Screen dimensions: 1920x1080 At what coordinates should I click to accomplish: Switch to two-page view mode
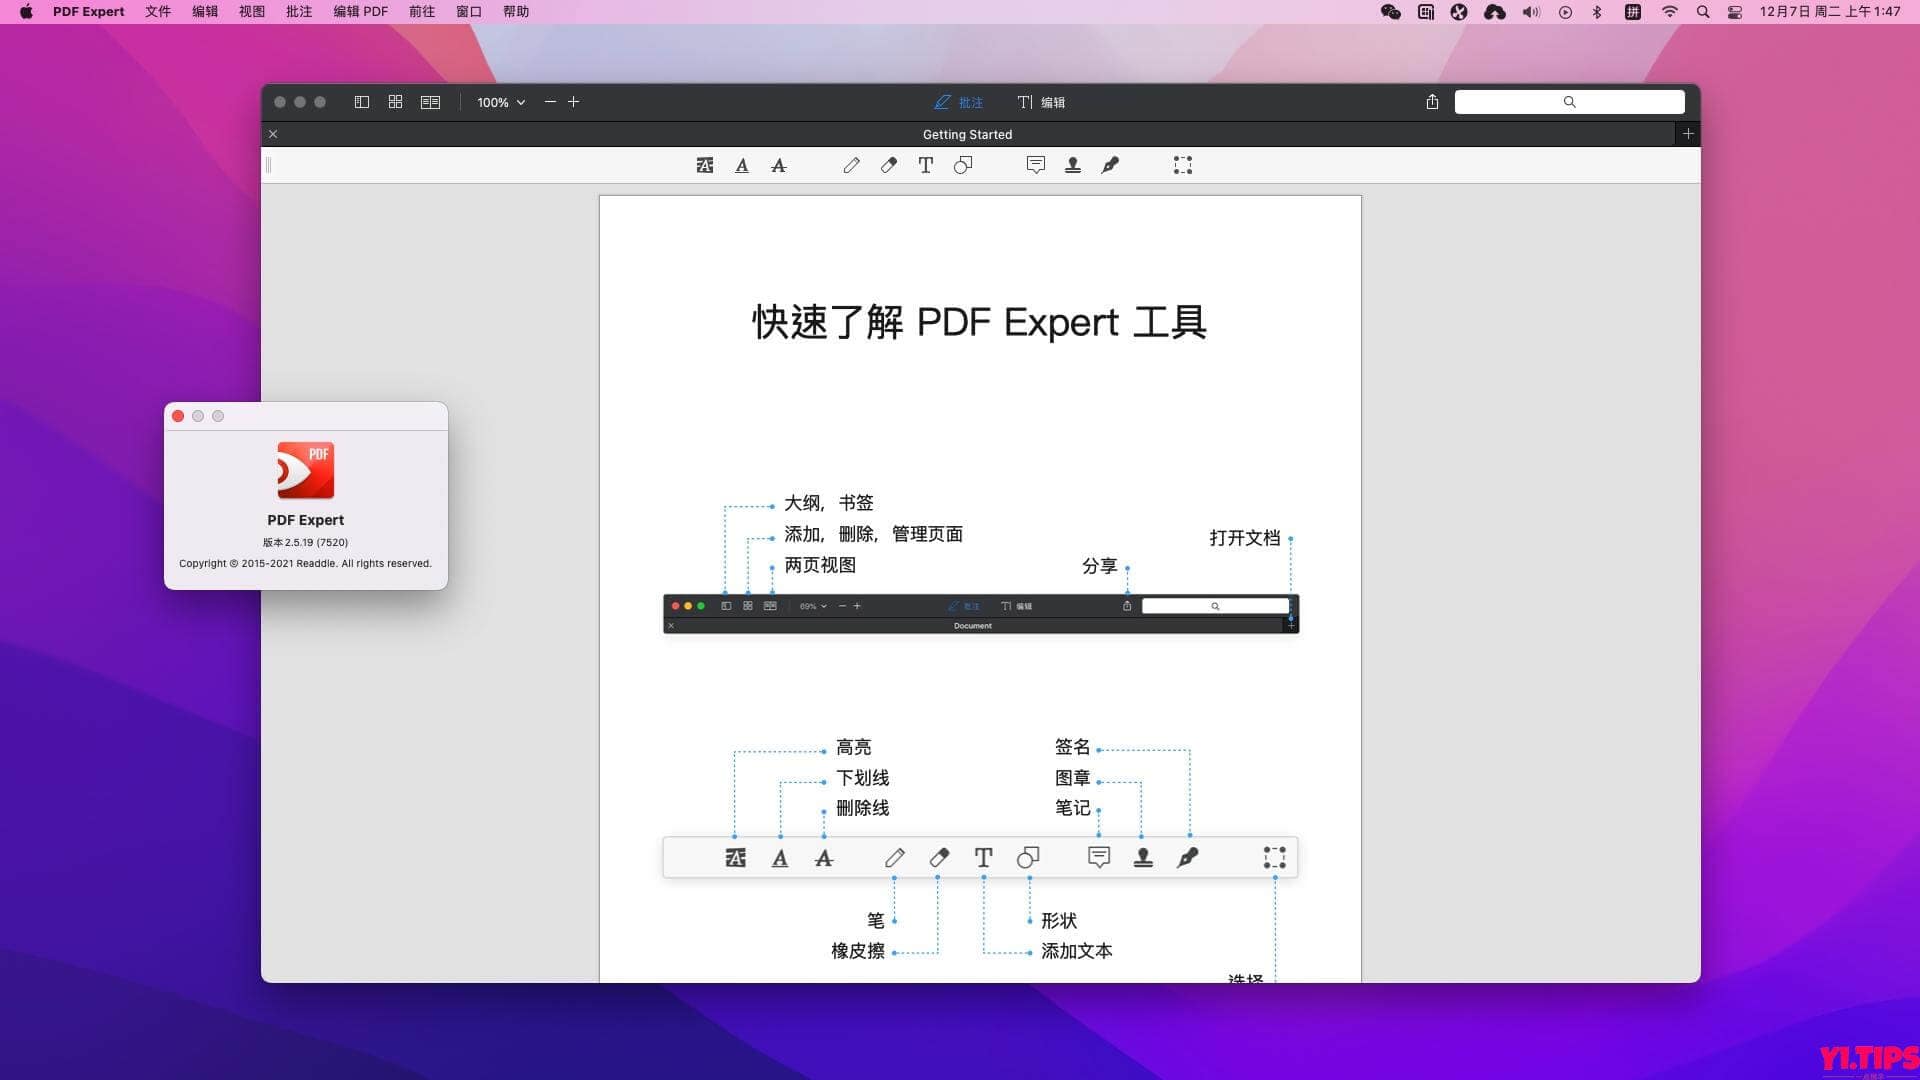coord(430,101)
